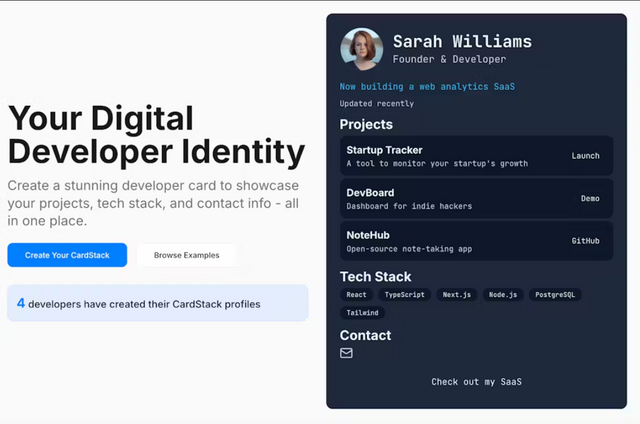
Task: Click the PostgreSQL tech stack tag
Action: pos(555,295)
